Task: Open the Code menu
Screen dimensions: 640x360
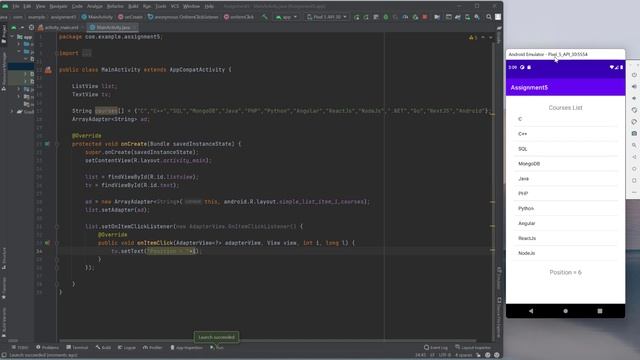Action: click(77, 6)
